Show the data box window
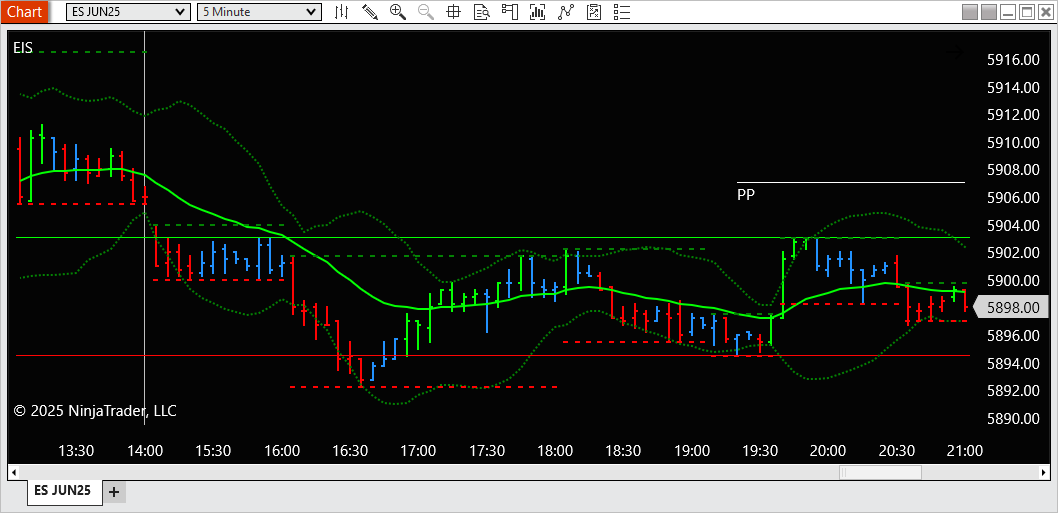This screenshot has height=513, width=1058. (481, 11)
